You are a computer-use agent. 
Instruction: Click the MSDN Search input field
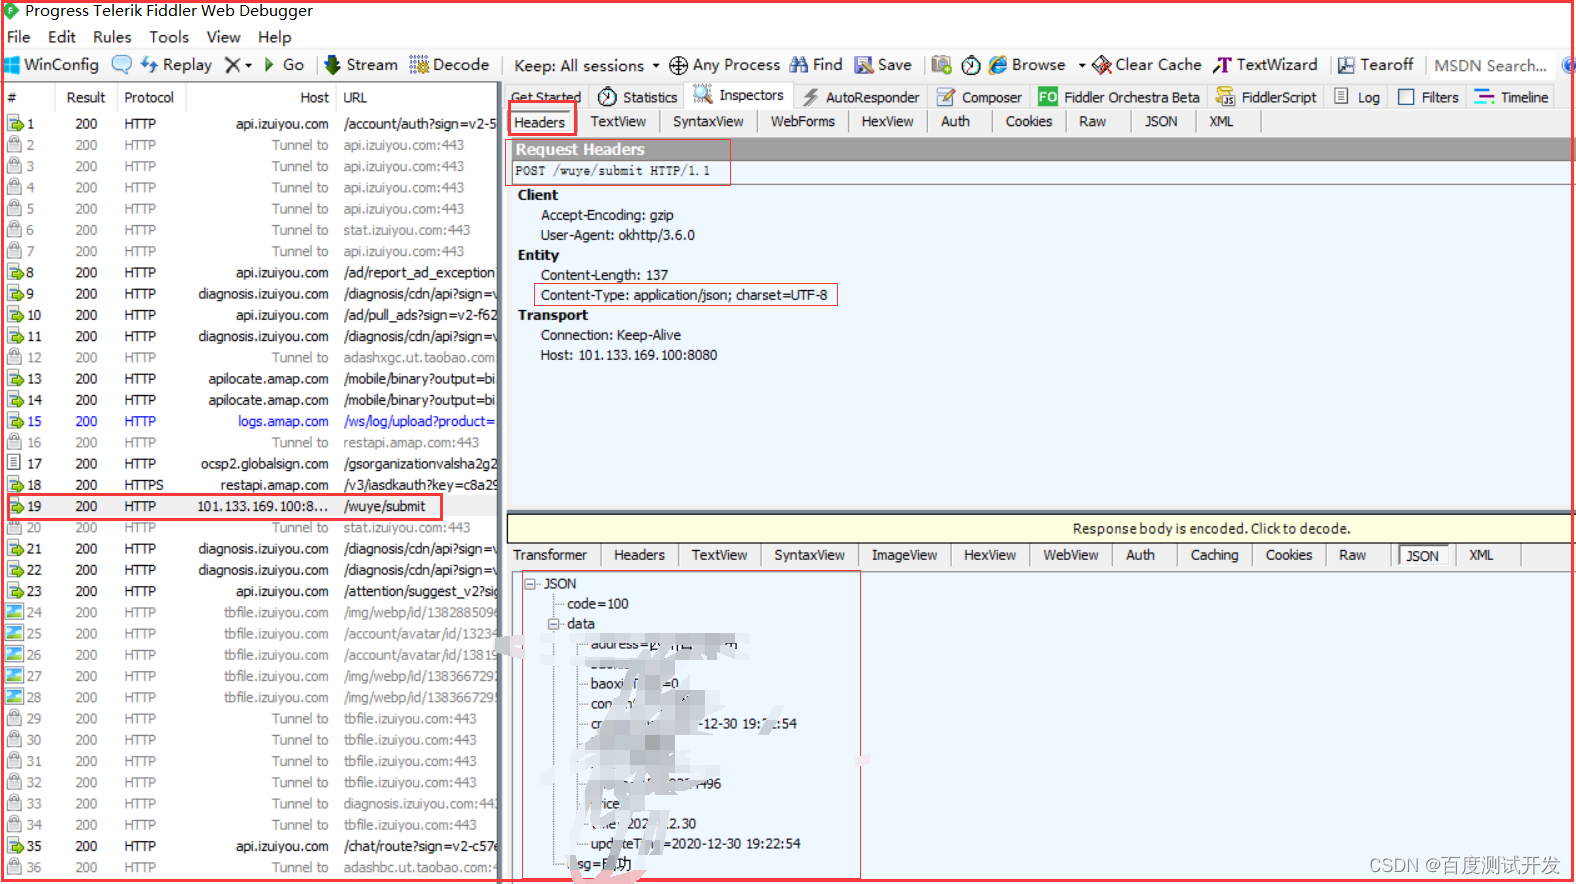(x=1491, y=66)
